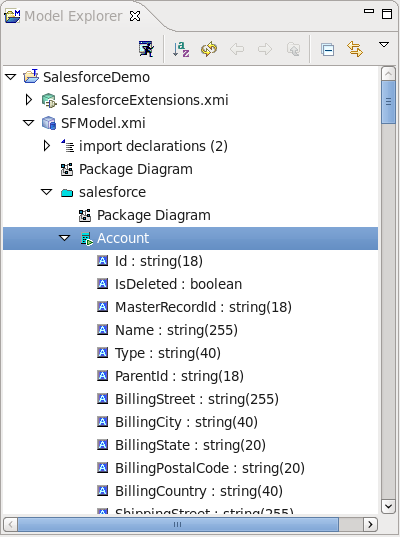Click the IsDeleted column icon
The width and height of the screenshot is (400, 537).
pos(102,284)
